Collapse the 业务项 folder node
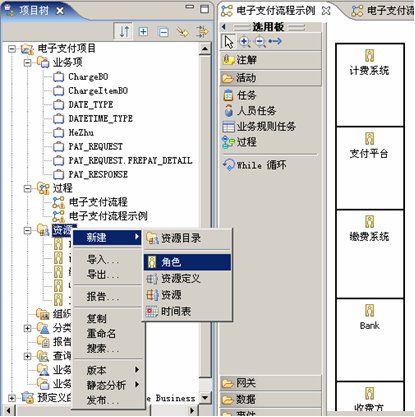This screenshot has width=415, height=417. coord(28,63)
